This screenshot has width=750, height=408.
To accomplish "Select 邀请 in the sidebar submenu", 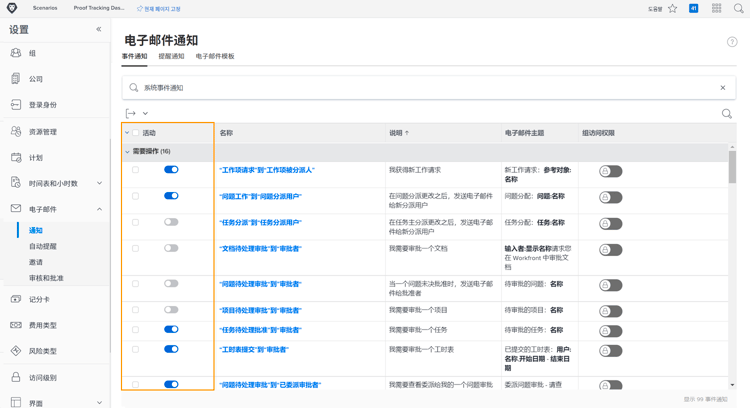I will pos(36,262).
